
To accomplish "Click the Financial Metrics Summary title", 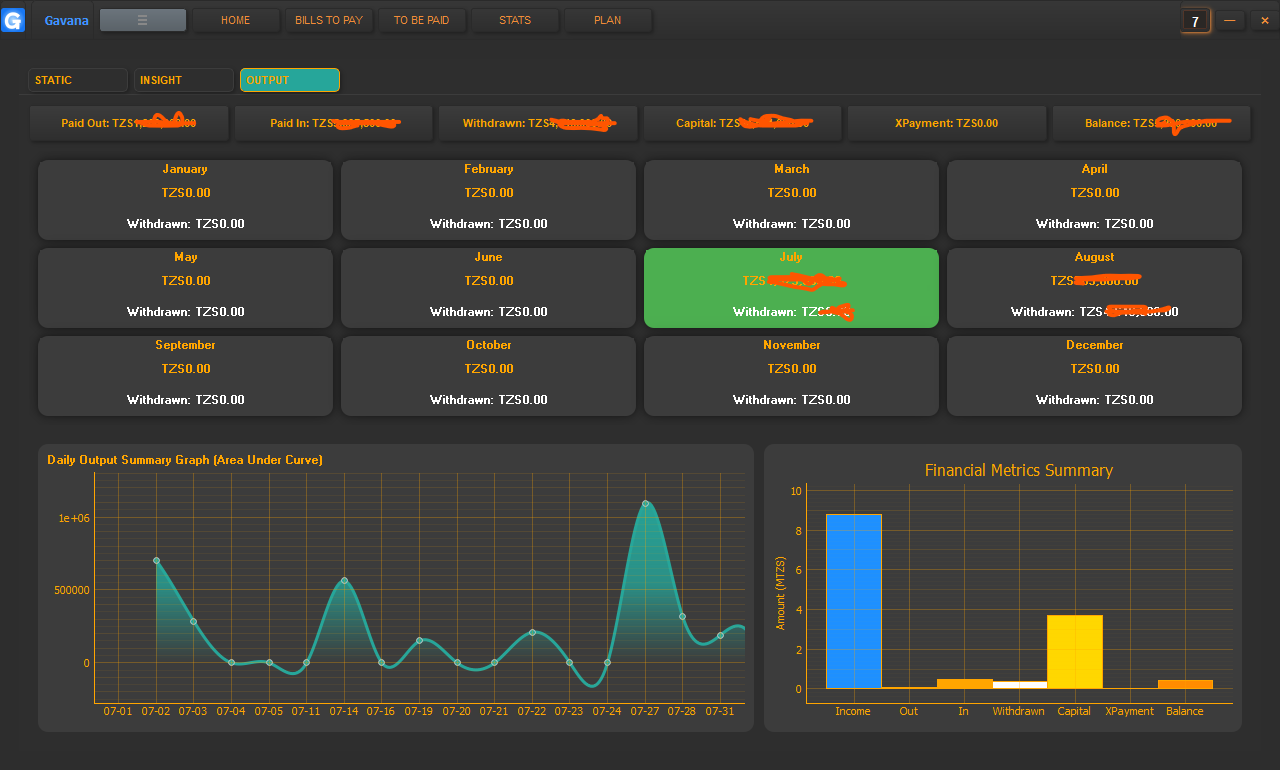I will click(1018, 470).
